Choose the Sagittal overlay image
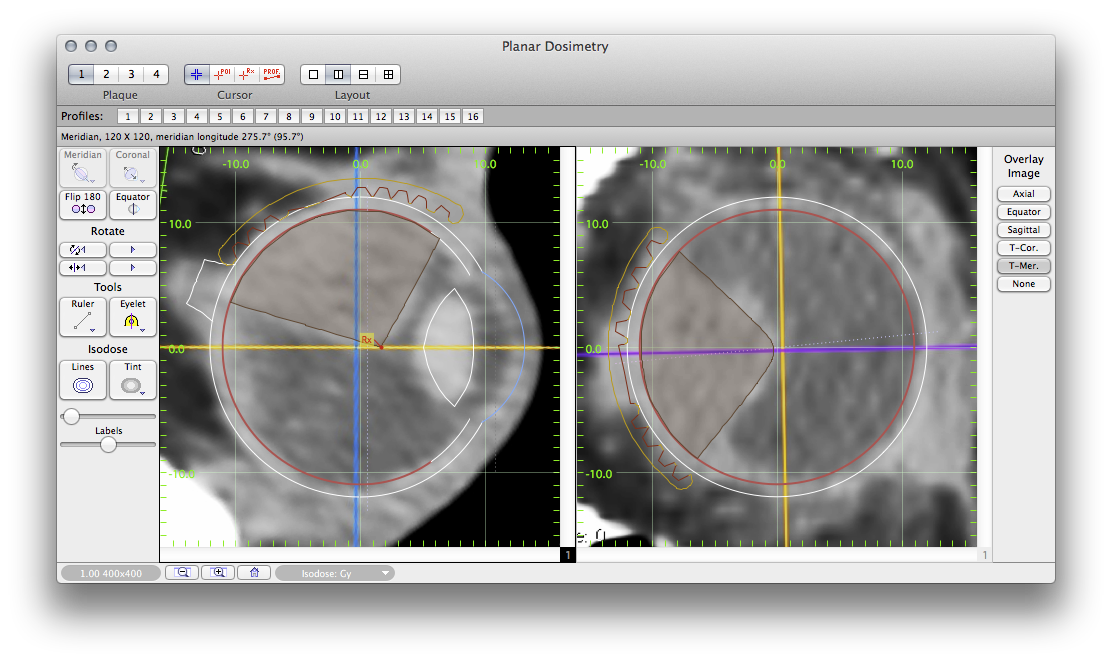Viewport: 1112px width, 662px height. pos(1023,230)
